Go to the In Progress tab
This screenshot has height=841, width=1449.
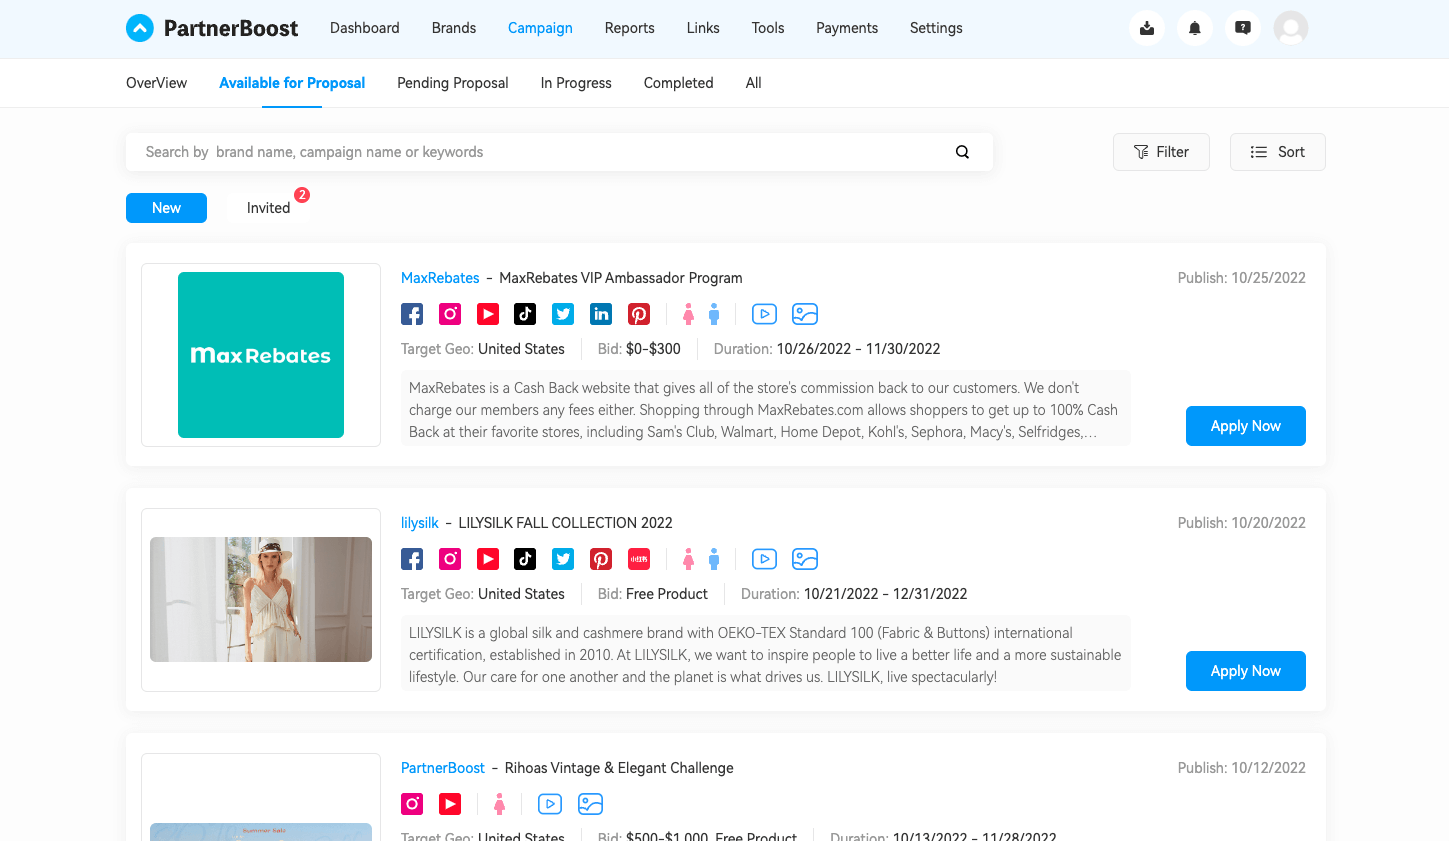576,83
